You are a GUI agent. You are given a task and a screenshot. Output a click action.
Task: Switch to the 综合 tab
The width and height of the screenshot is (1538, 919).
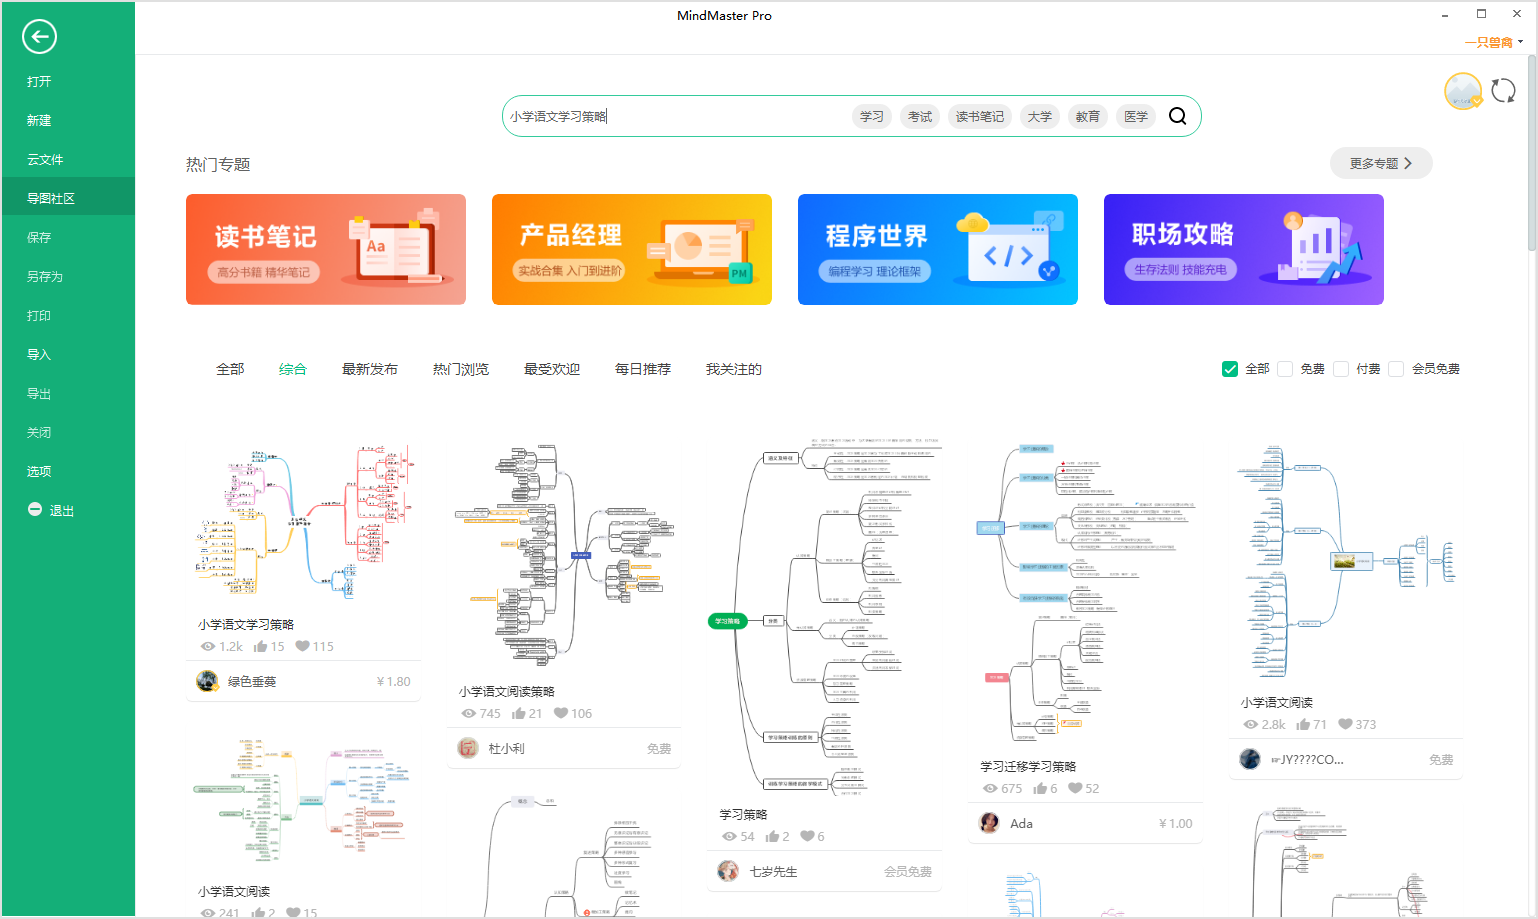[293, 369]
